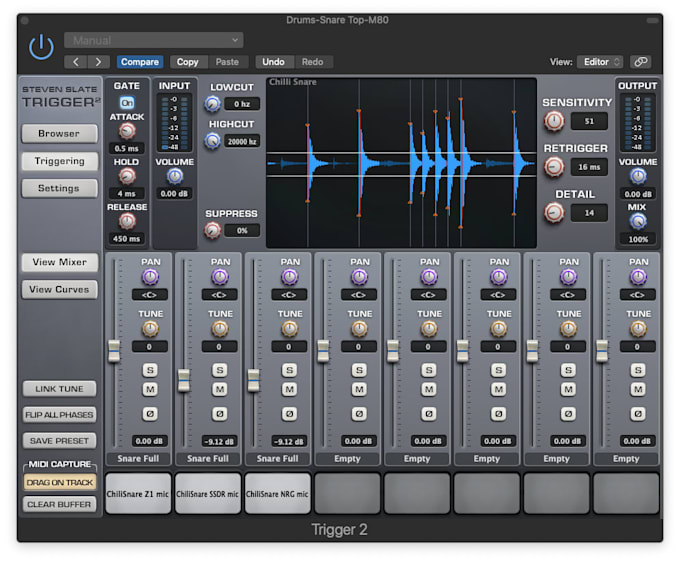Open the Browser page

click(59, 134)
